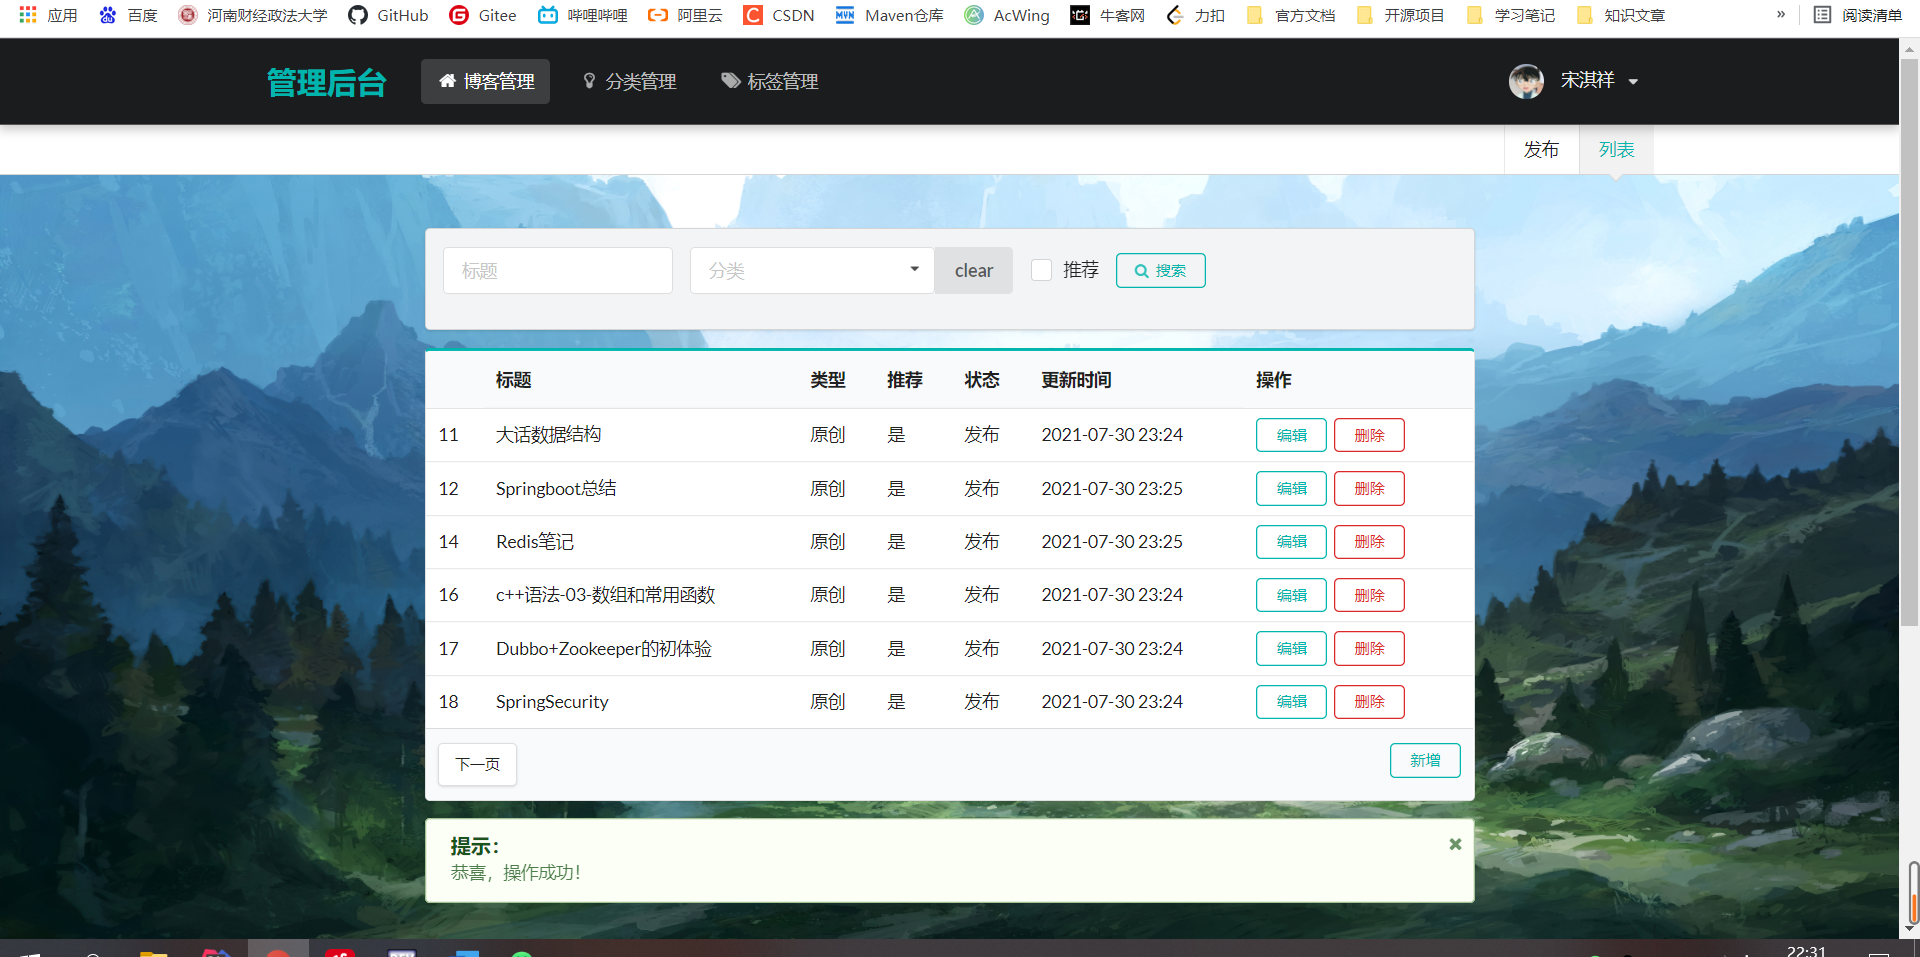Open the 分类 category dropdown

pyautogui.click(x=811, y=270)
